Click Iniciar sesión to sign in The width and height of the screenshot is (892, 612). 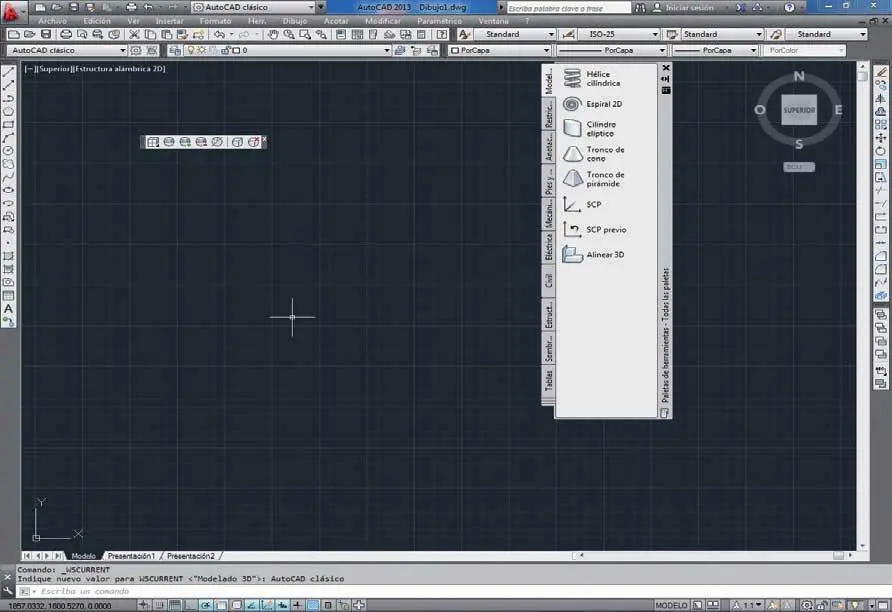pos(691,7)
